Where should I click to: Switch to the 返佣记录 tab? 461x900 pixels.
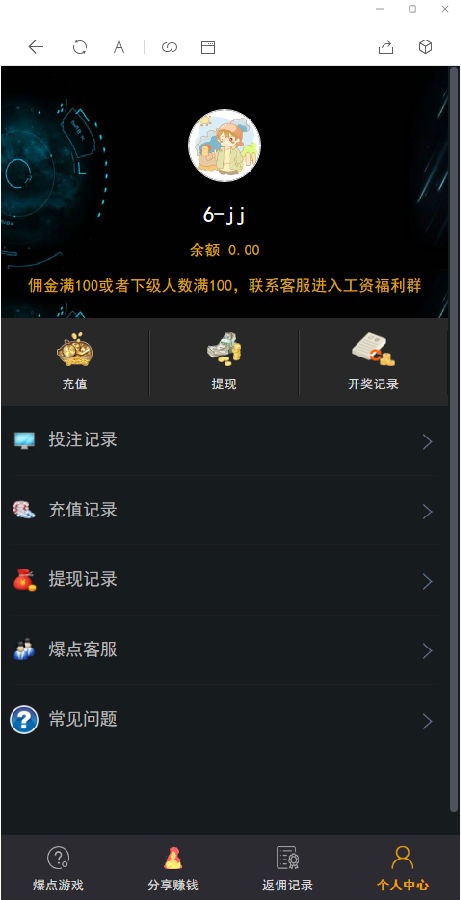[x=288, y=867]
